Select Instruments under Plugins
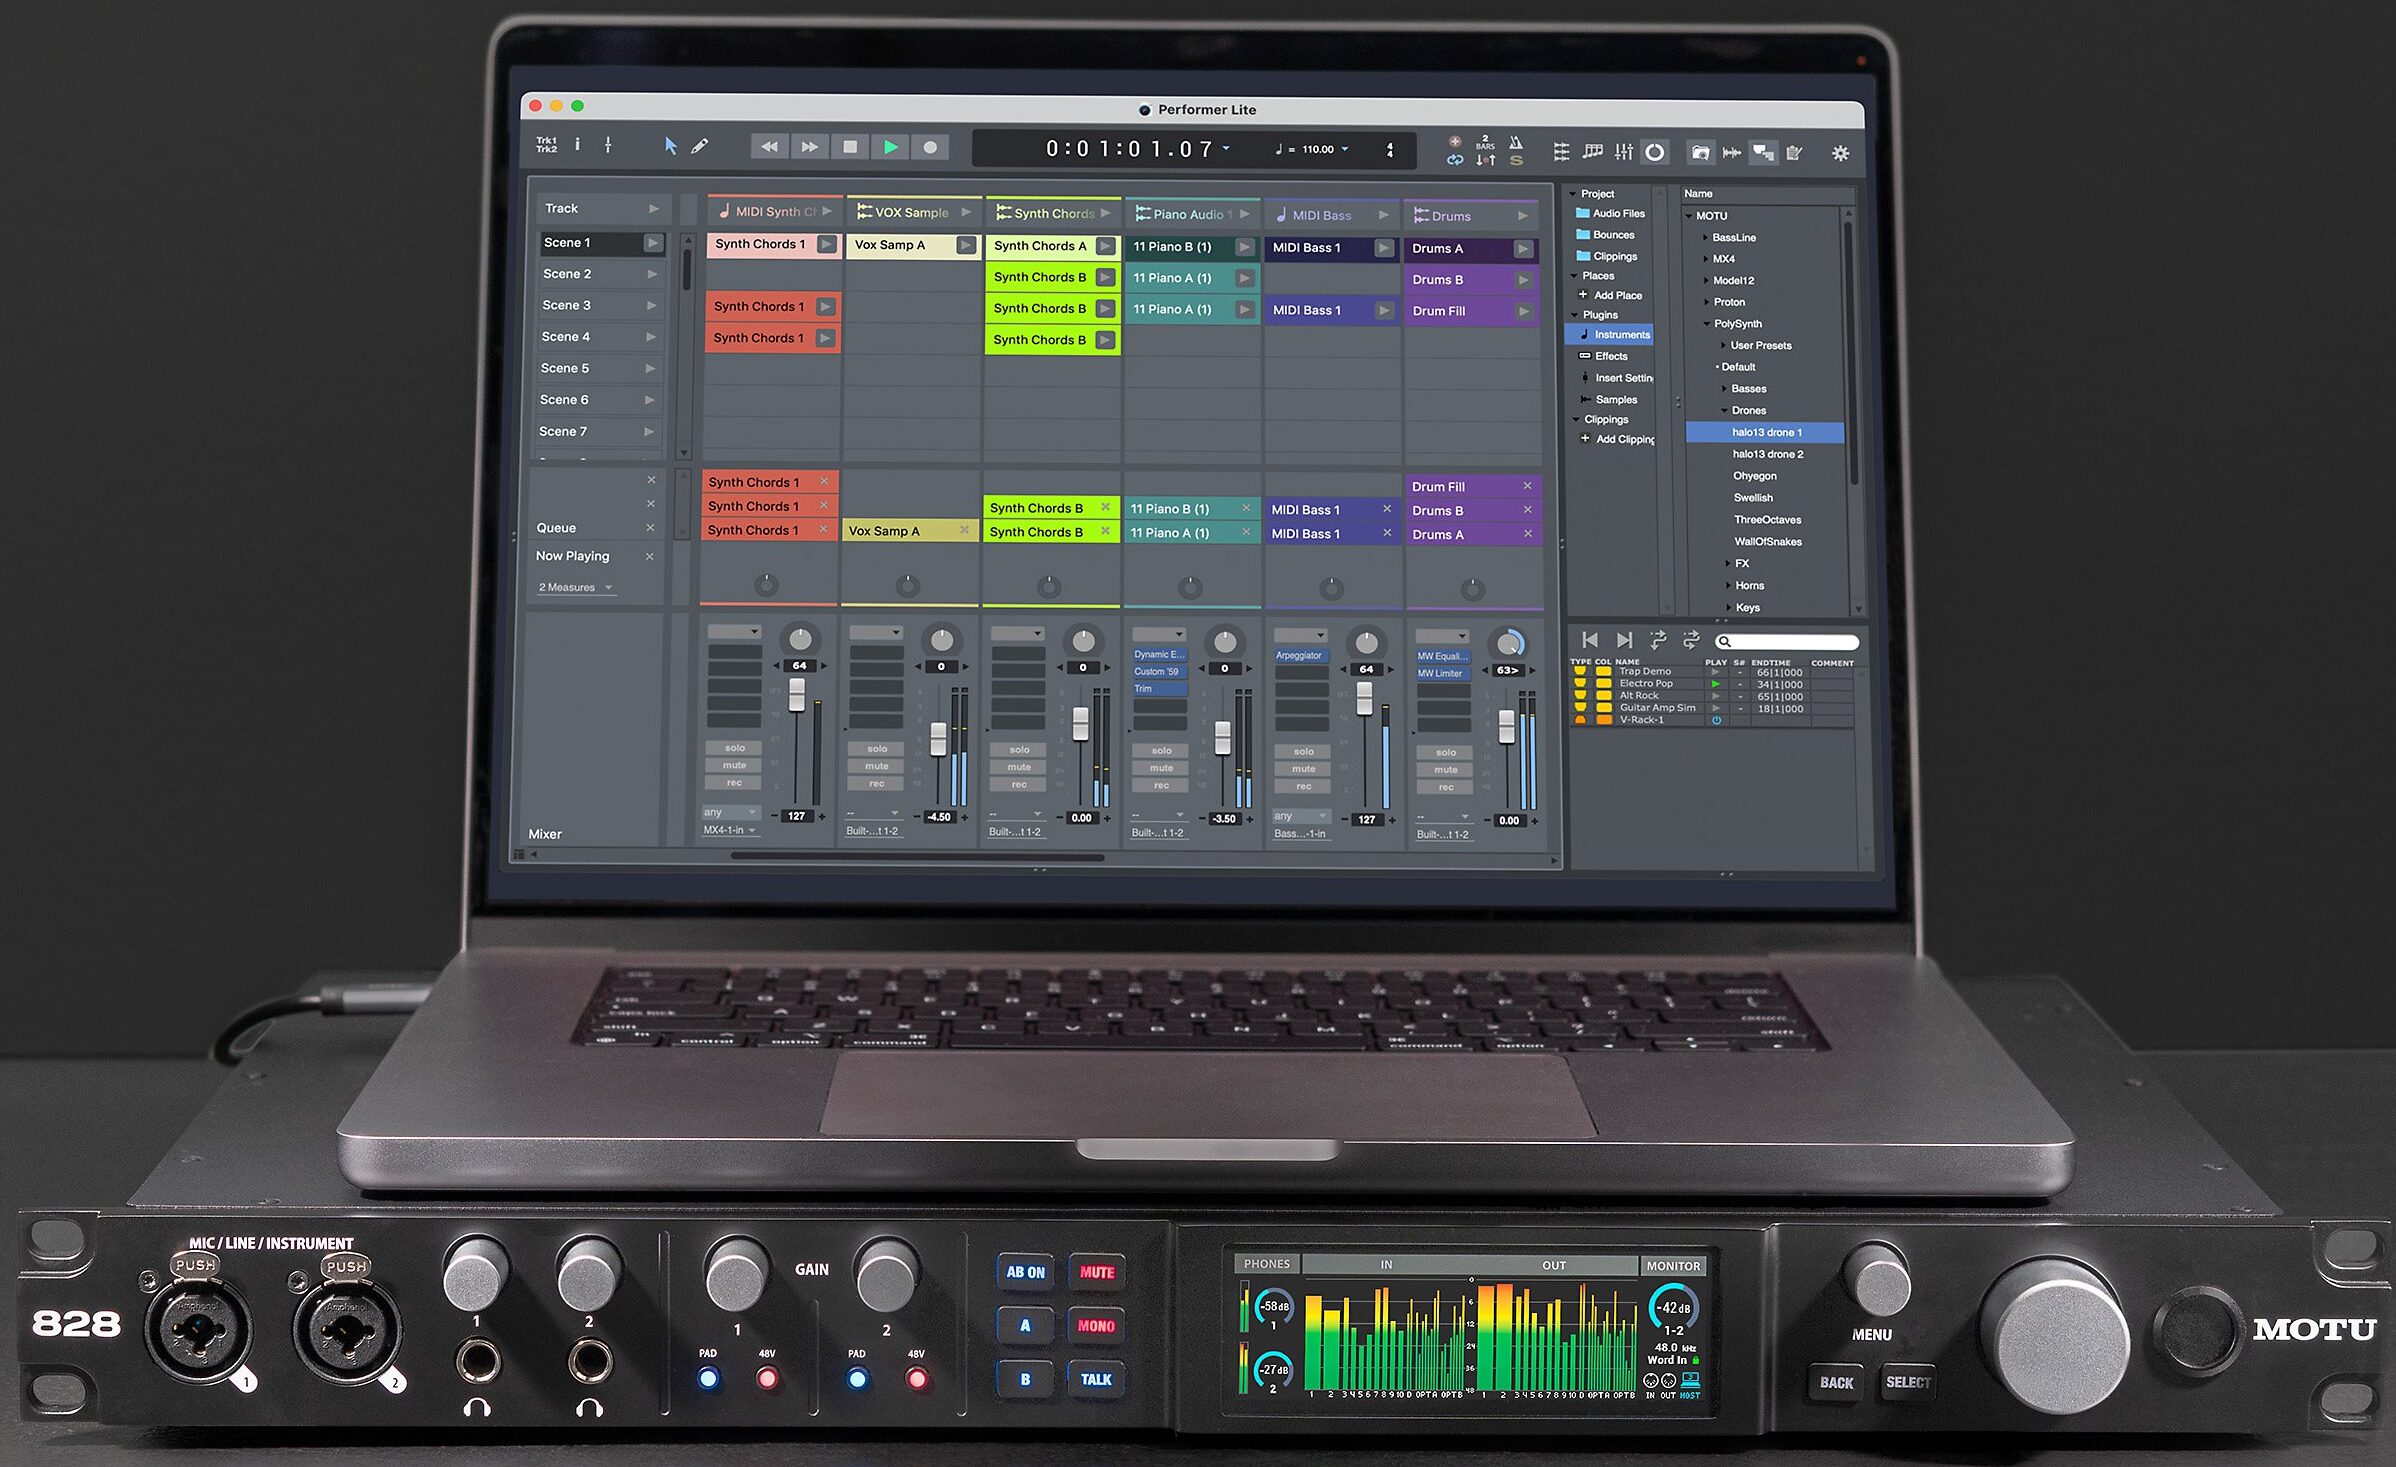 [1609, 335]
